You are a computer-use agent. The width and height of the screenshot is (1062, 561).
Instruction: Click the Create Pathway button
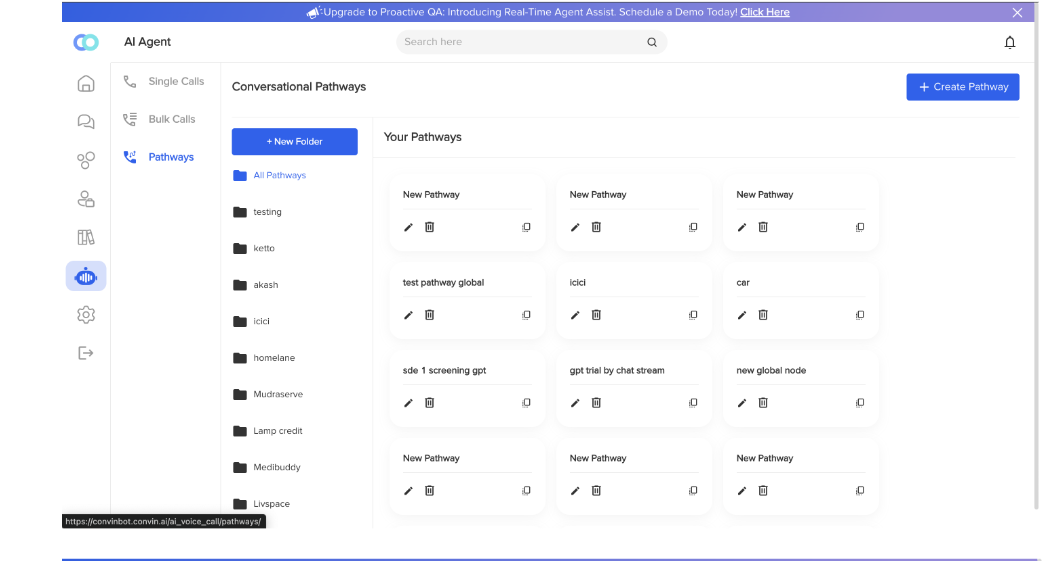(962, 87)
